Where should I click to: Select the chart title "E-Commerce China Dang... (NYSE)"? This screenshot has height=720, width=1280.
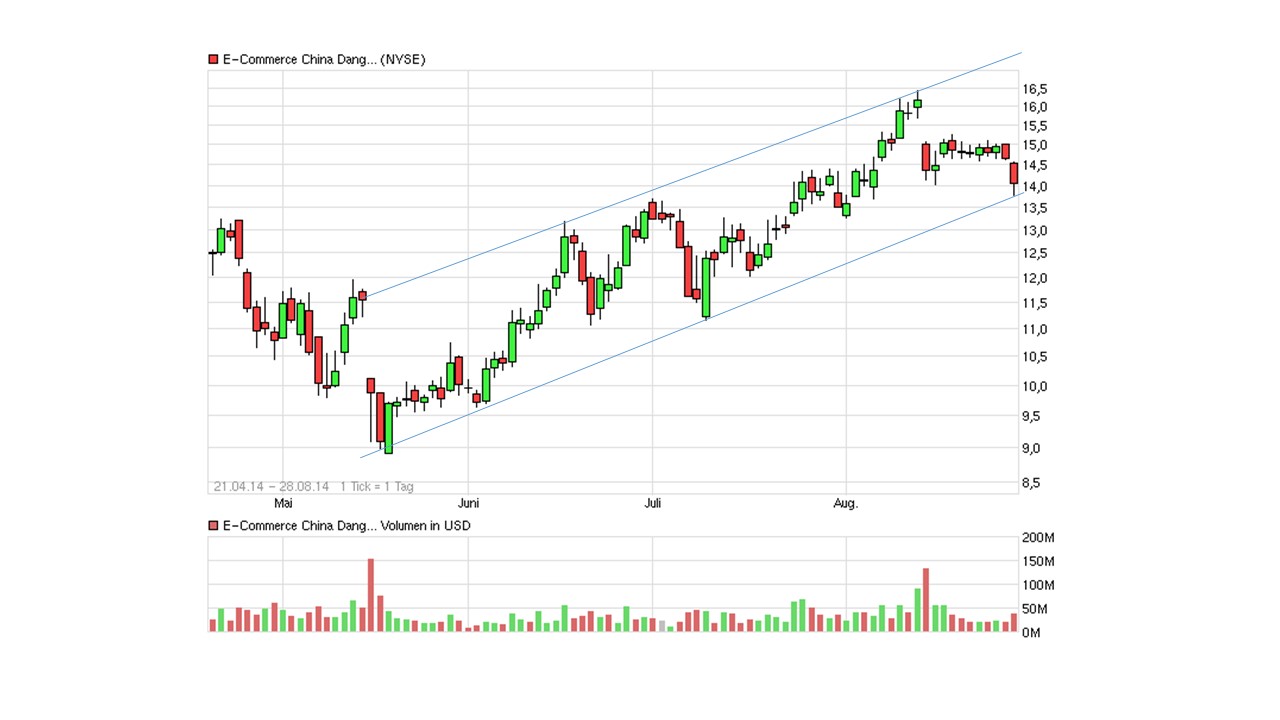tap(324, 60)
